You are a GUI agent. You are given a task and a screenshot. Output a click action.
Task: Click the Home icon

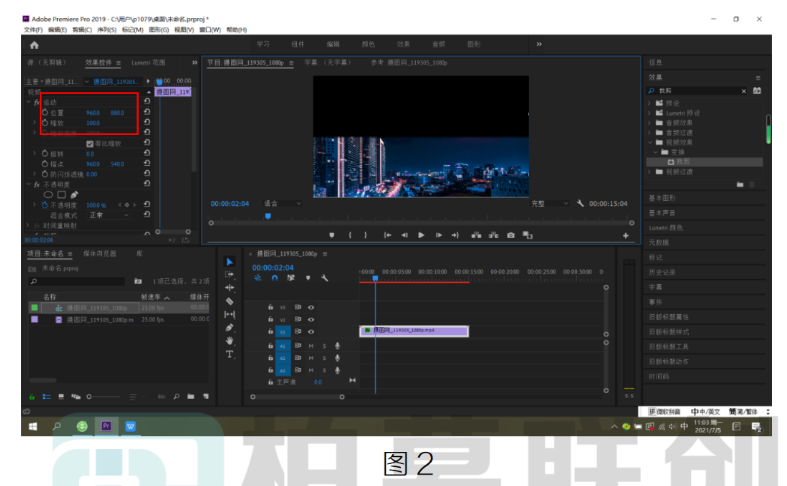34,45
